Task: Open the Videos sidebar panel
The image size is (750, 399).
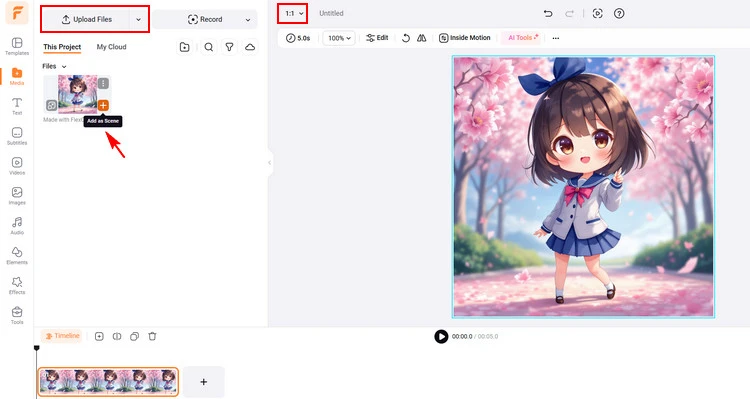Action: click(x=17, y=166)
